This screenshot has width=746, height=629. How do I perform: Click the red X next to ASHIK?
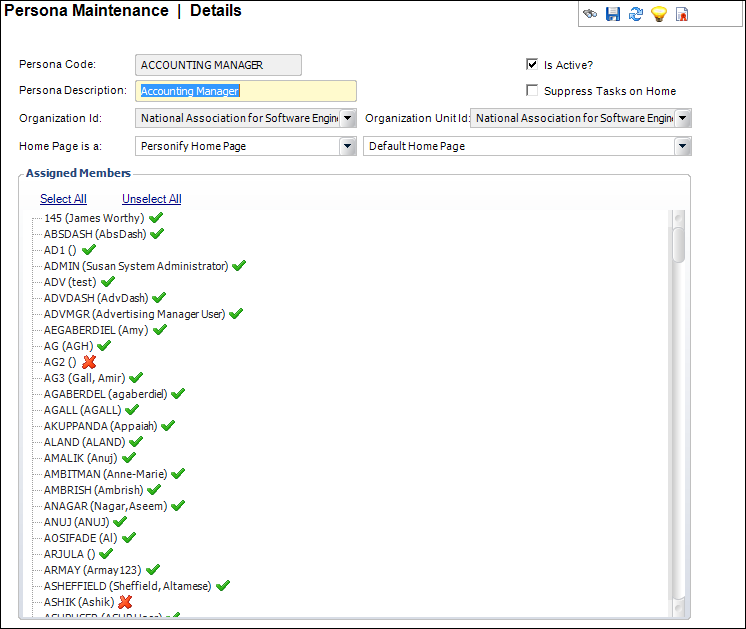click(125, 602)
